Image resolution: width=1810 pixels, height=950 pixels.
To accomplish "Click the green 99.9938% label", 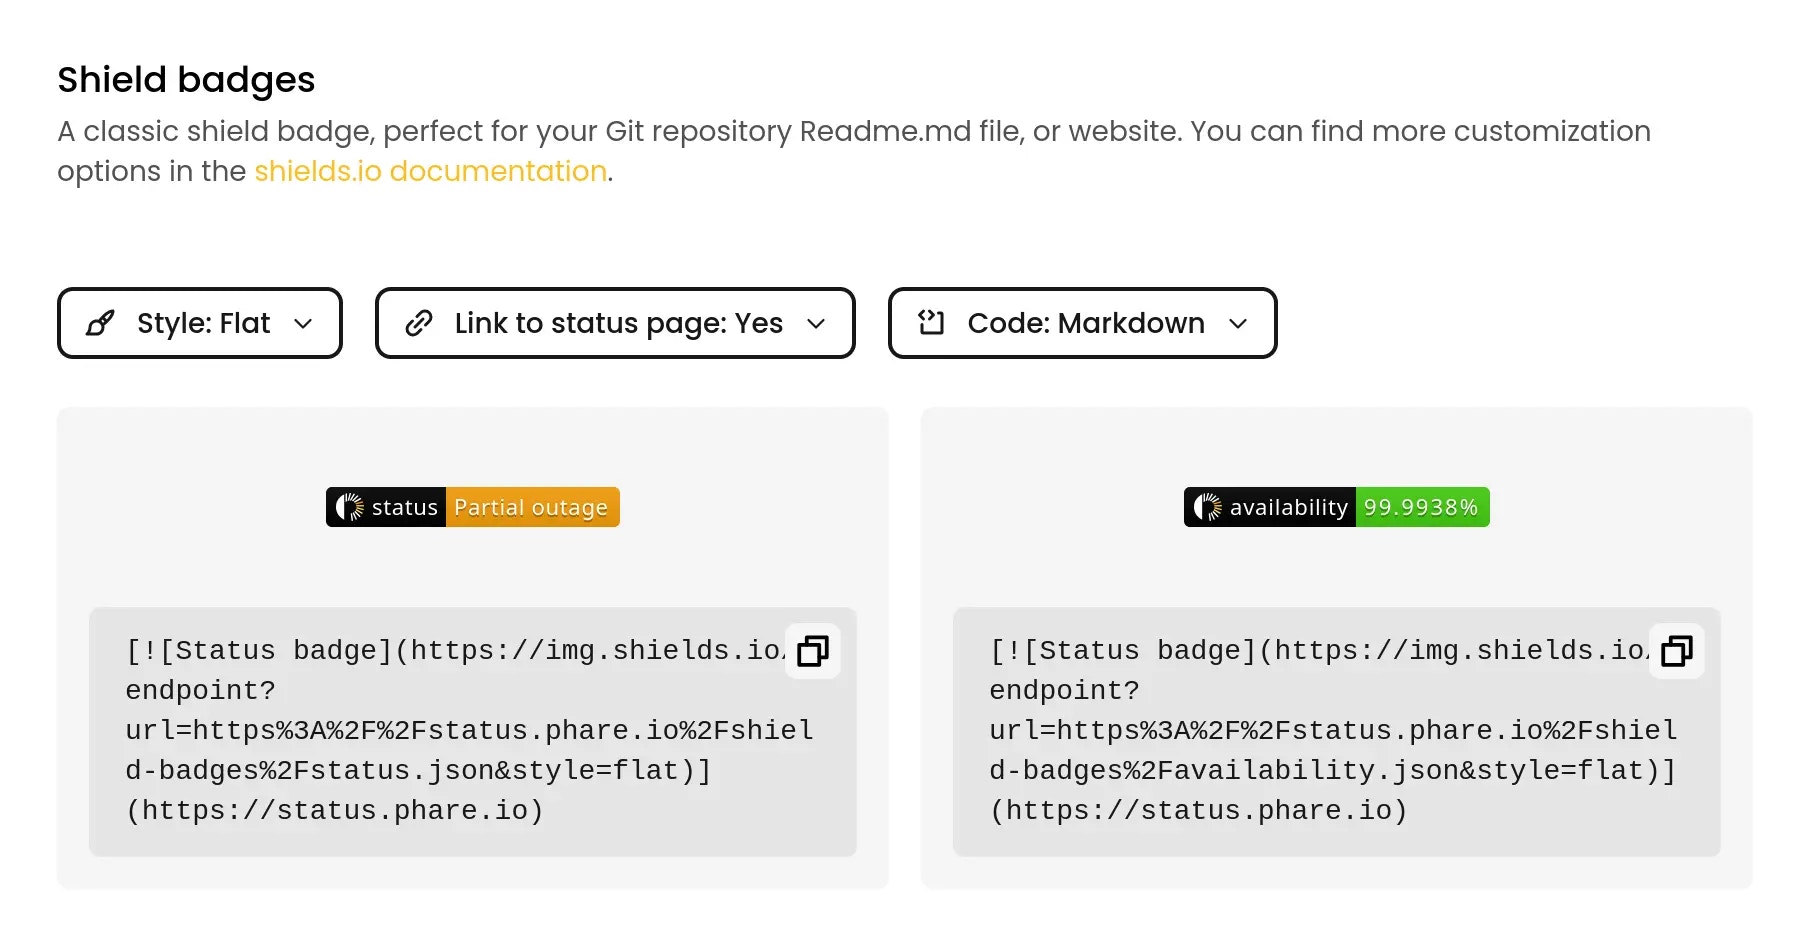I will click(x=1422, y=507).
